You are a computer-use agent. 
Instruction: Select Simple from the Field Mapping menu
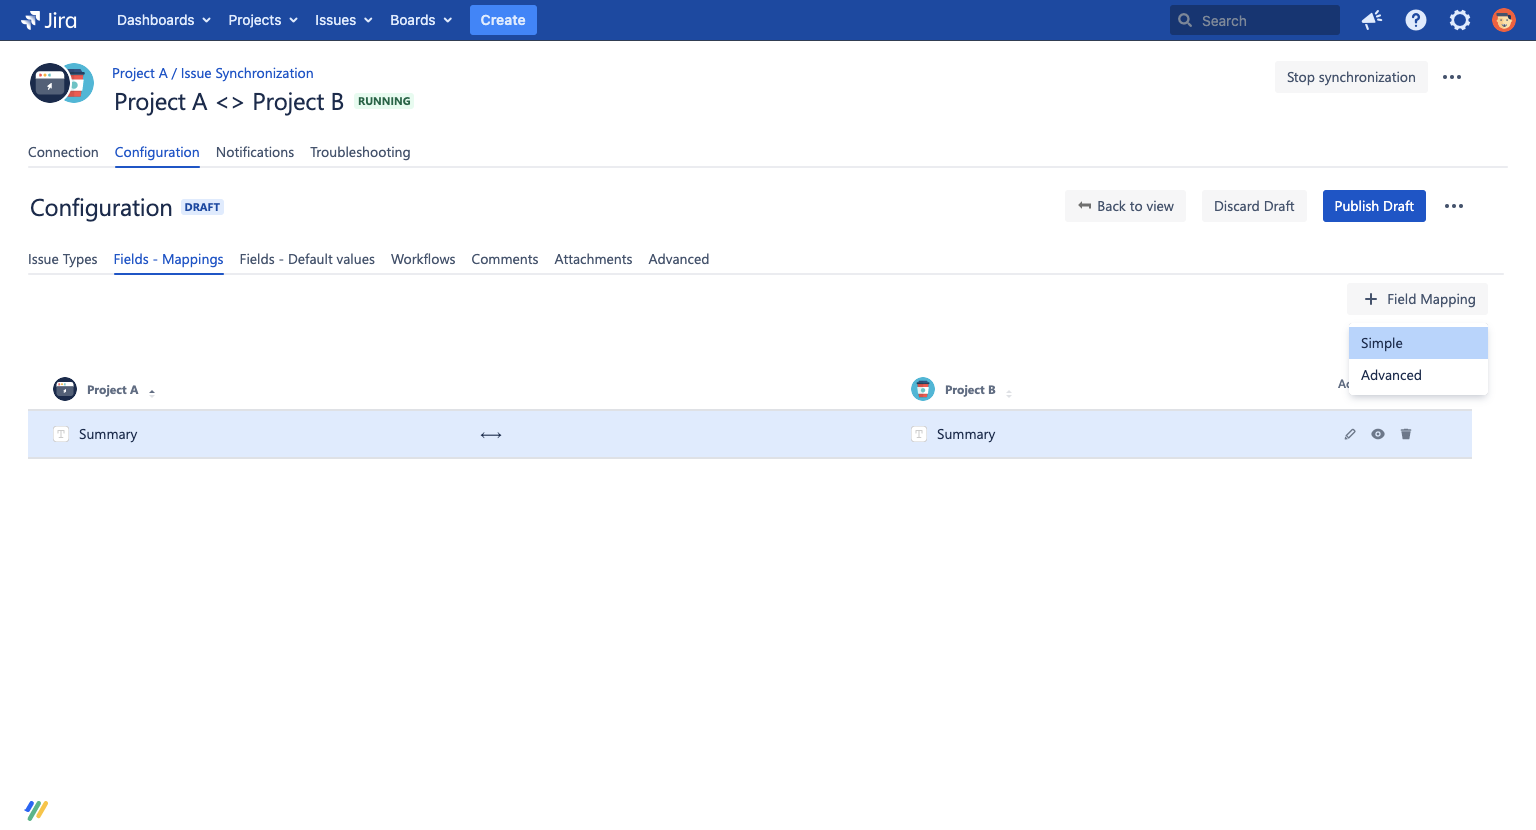1418,343
